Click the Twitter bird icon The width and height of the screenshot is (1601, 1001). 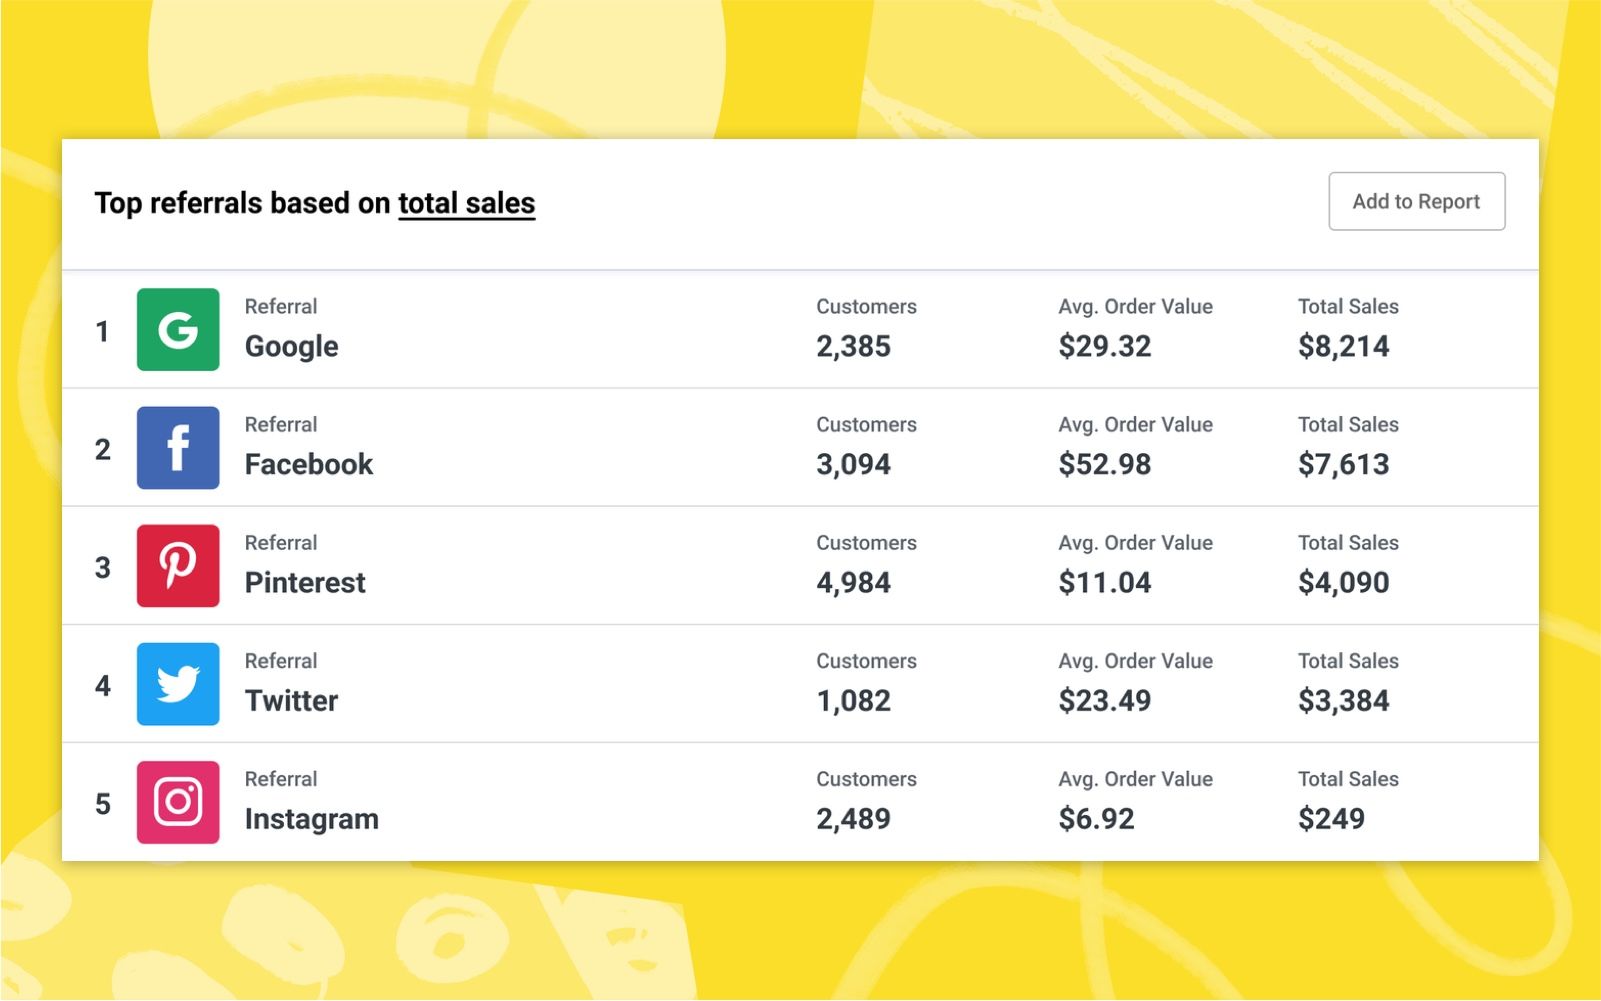pyautogui.click(x=178, y=684)
